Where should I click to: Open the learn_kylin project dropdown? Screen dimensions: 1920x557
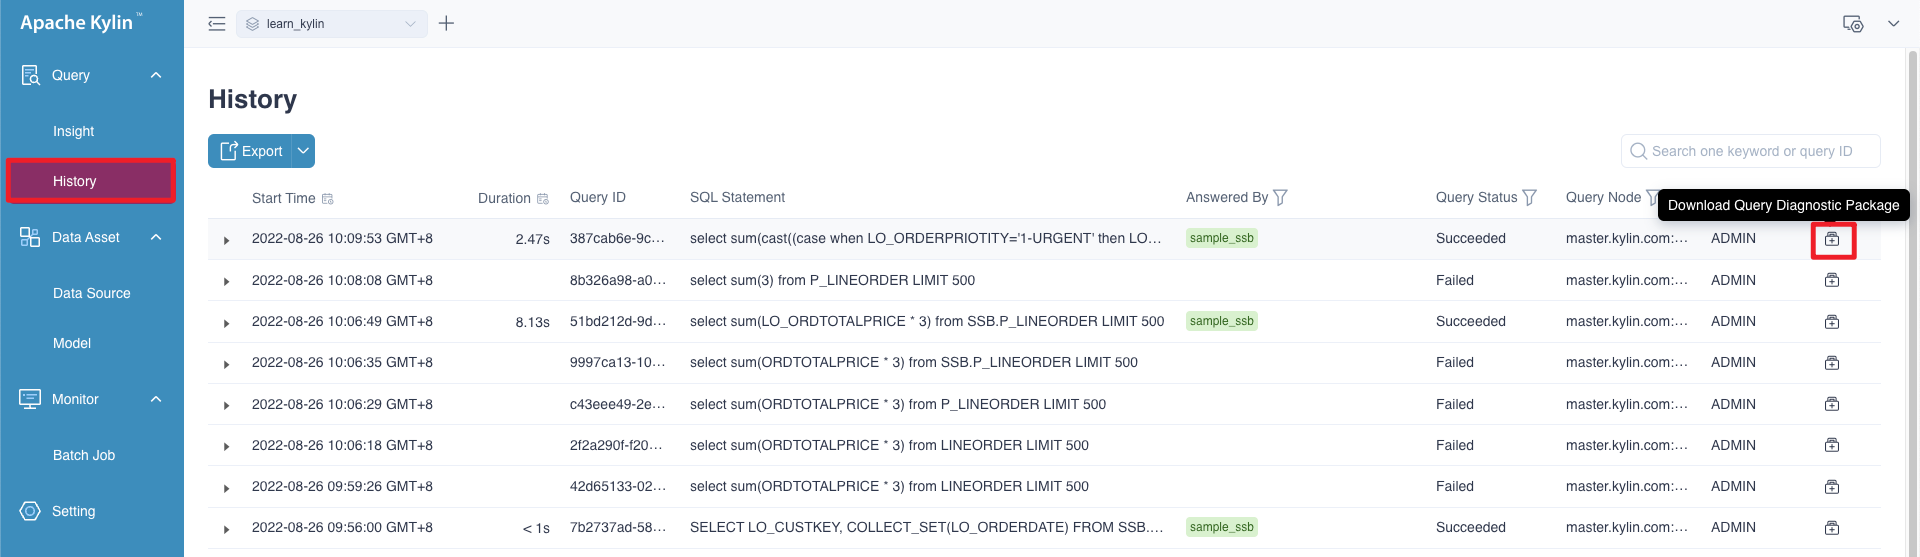(332, 24)
